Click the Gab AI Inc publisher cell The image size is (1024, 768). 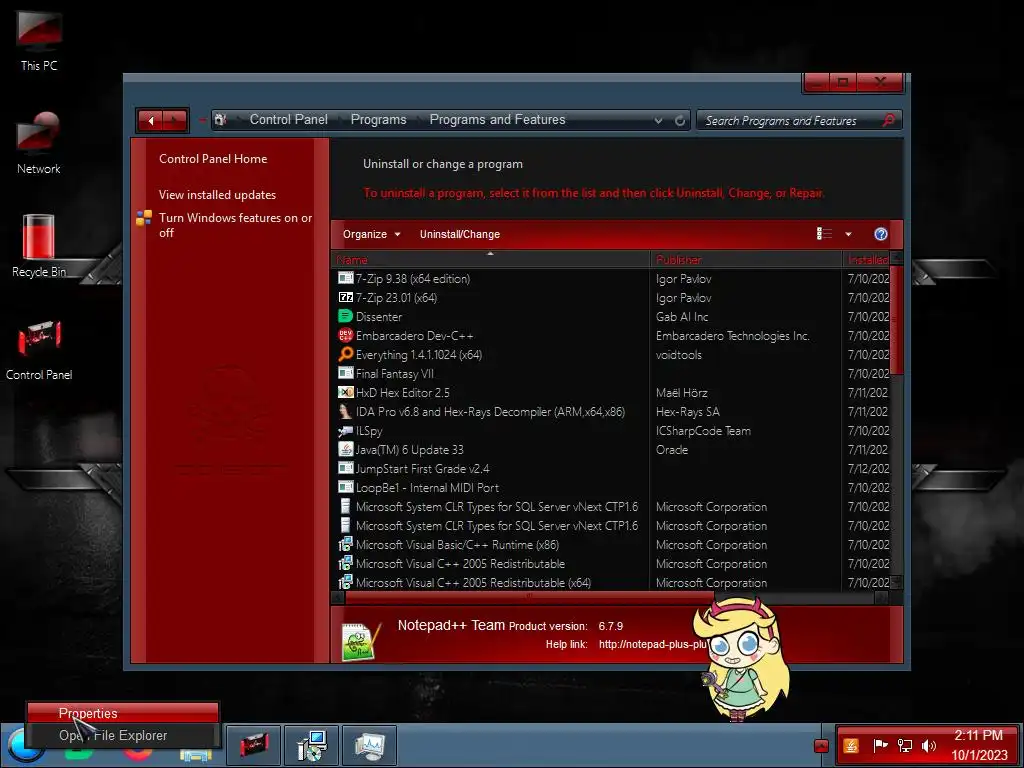pos(682,316)
